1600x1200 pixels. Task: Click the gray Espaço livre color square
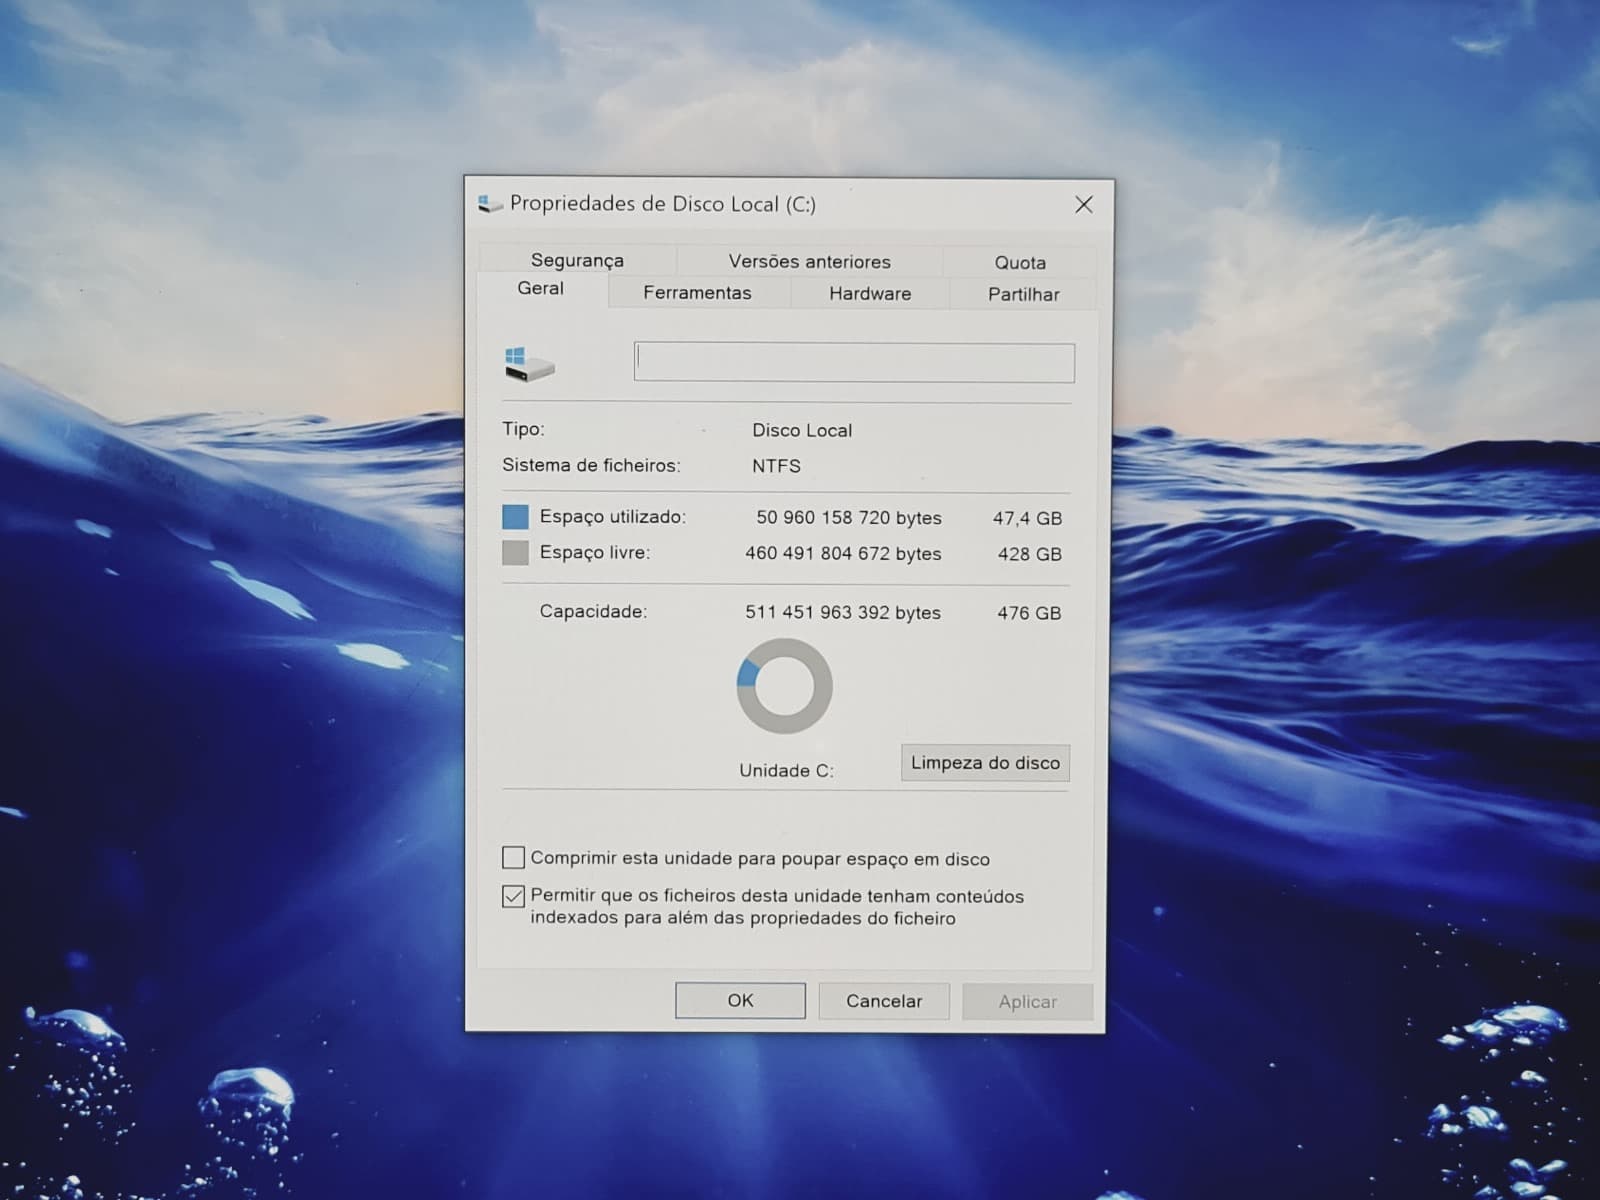pos(515,553)
